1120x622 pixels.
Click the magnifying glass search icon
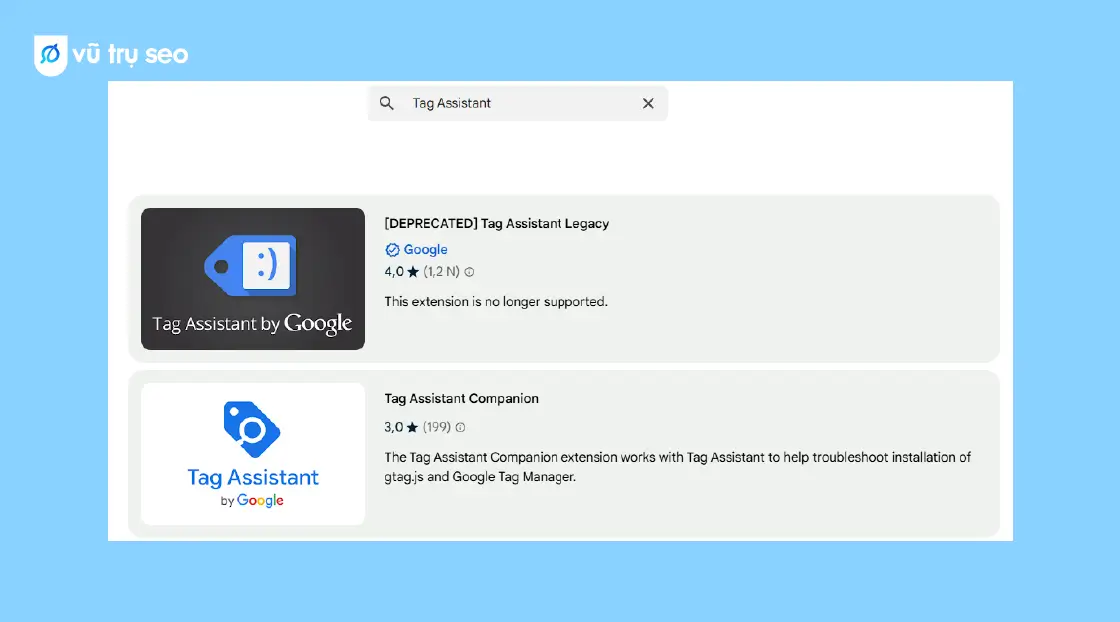point(386,103)
